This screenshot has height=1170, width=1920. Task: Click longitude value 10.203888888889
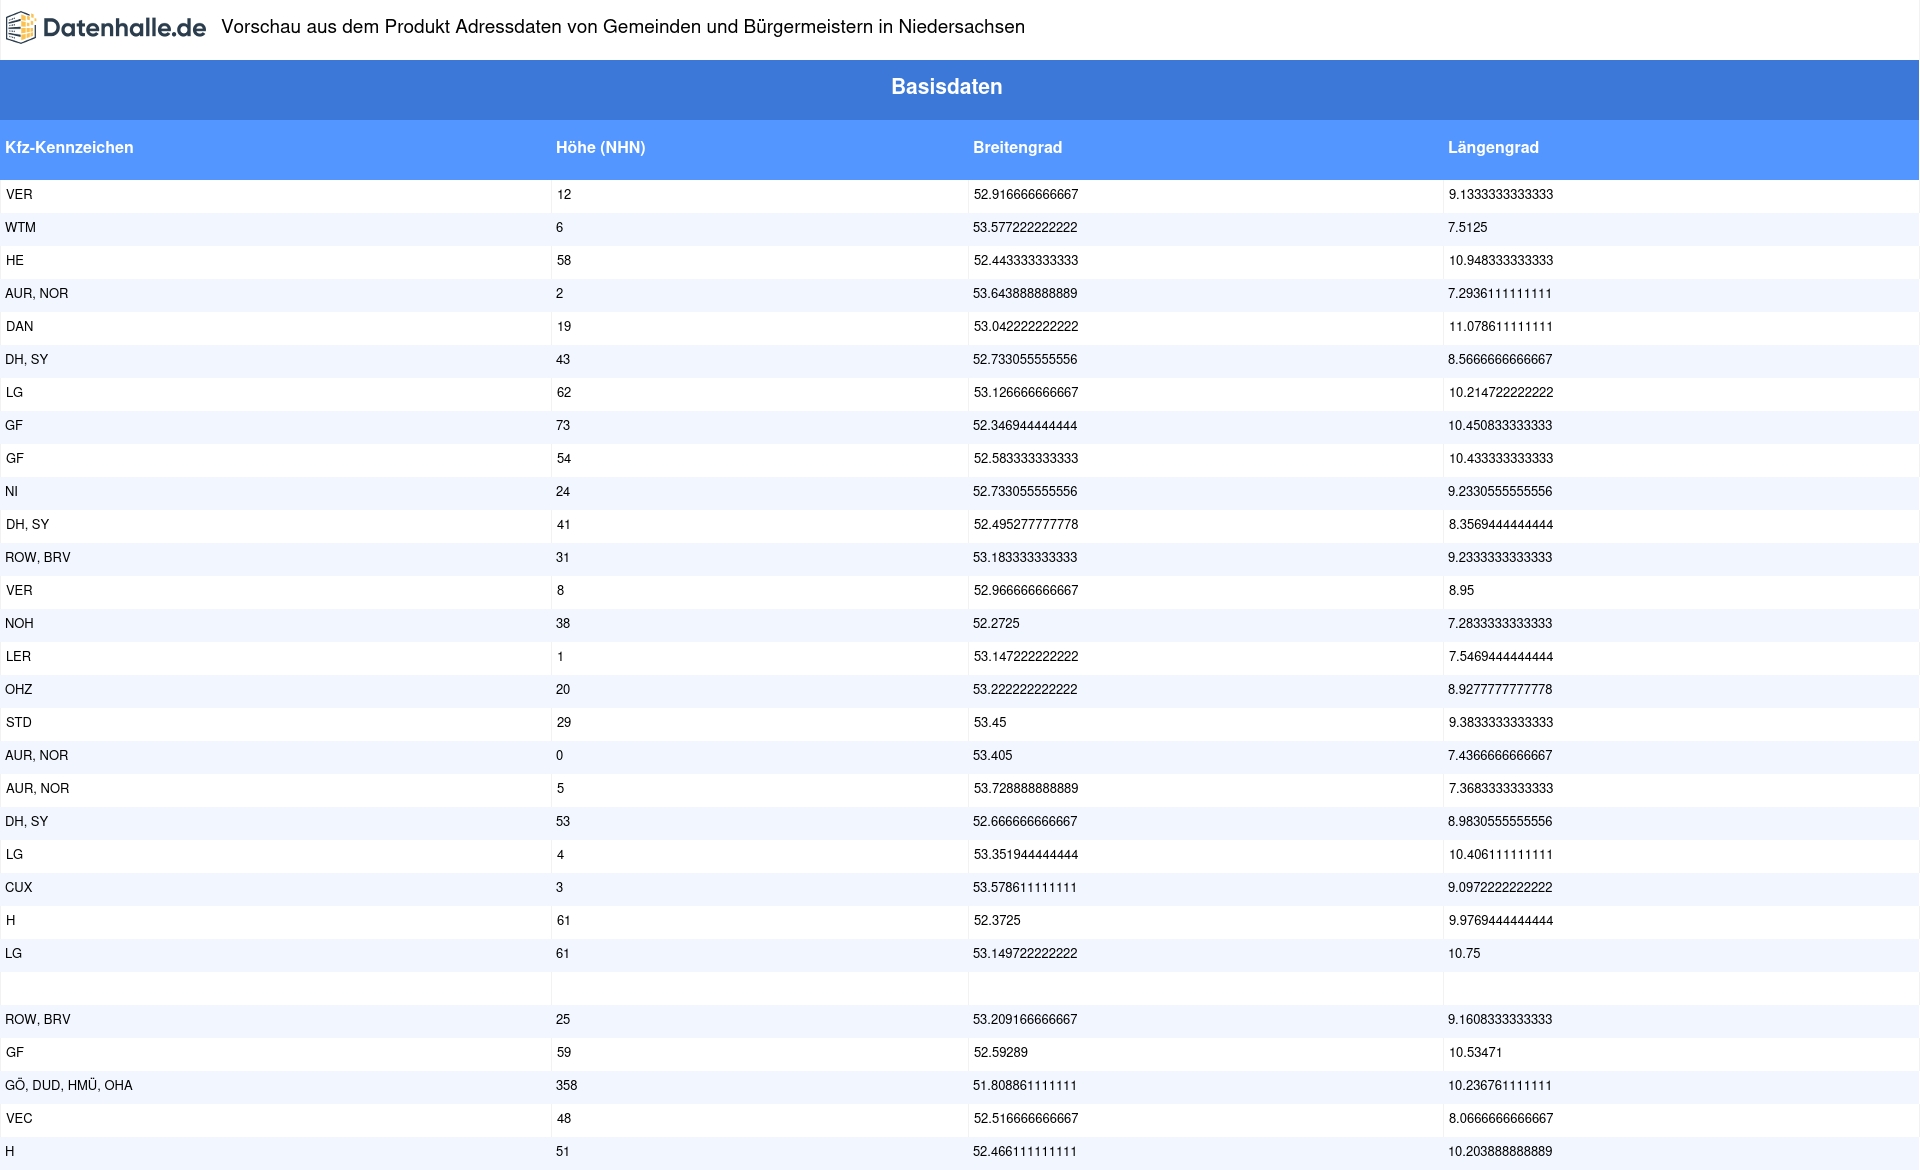pos(1500,1152)
